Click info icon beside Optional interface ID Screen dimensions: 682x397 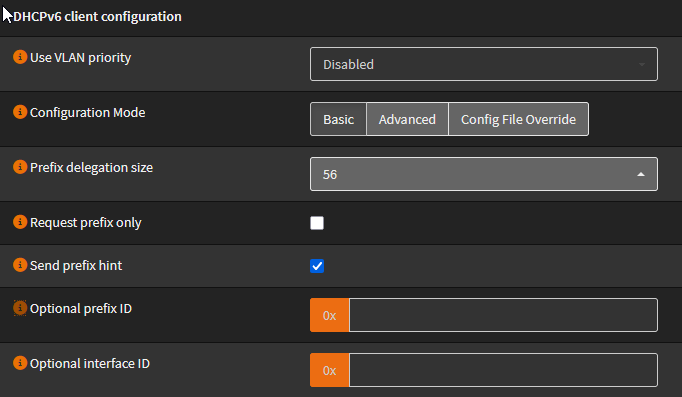point(20,363)
